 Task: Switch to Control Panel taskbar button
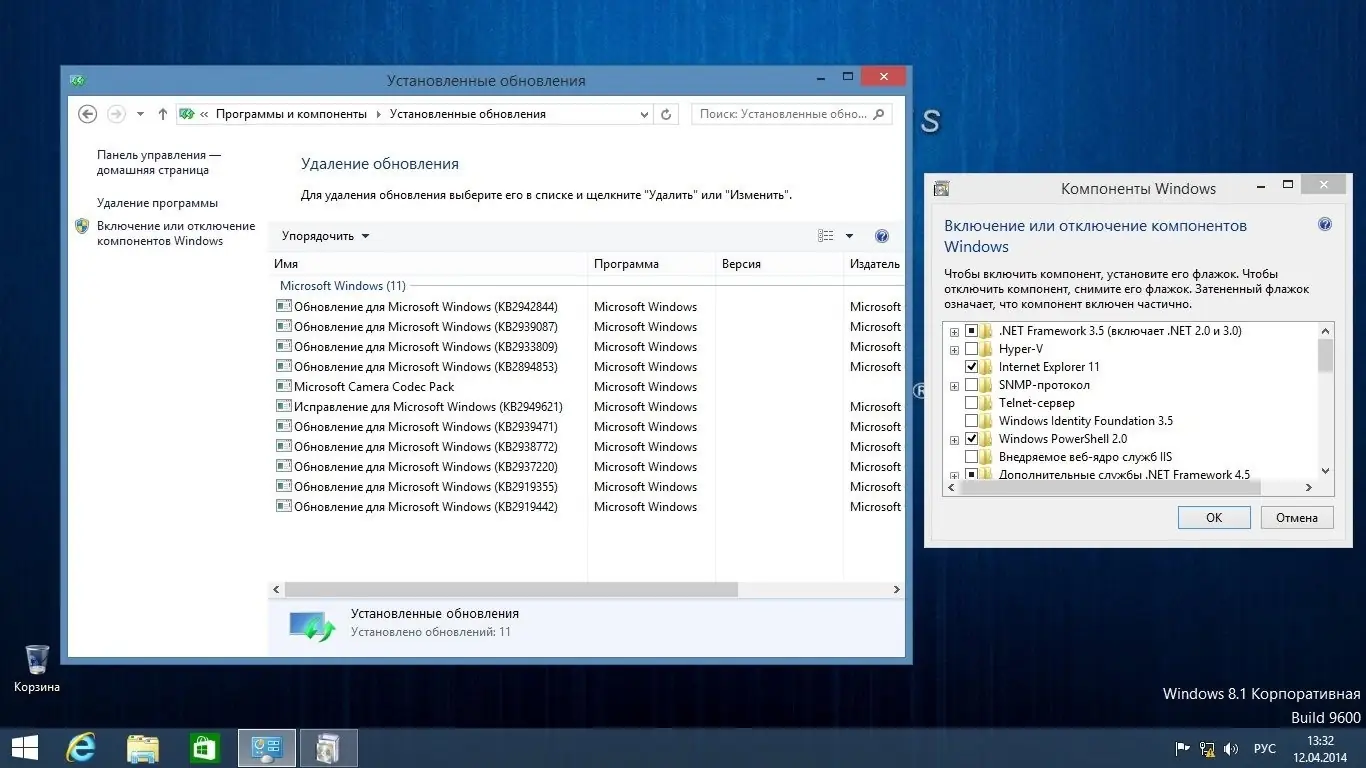[267, 748]
